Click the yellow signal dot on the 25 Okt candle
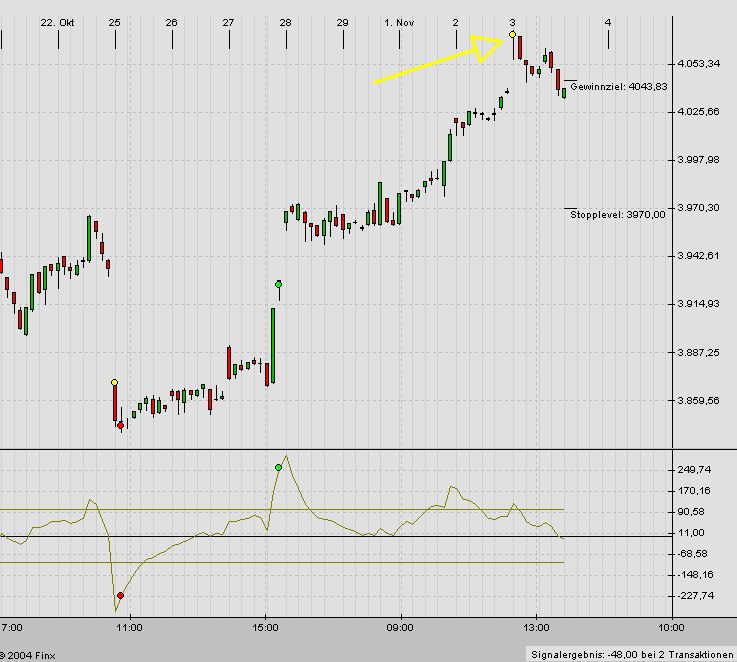 [114, 382]
